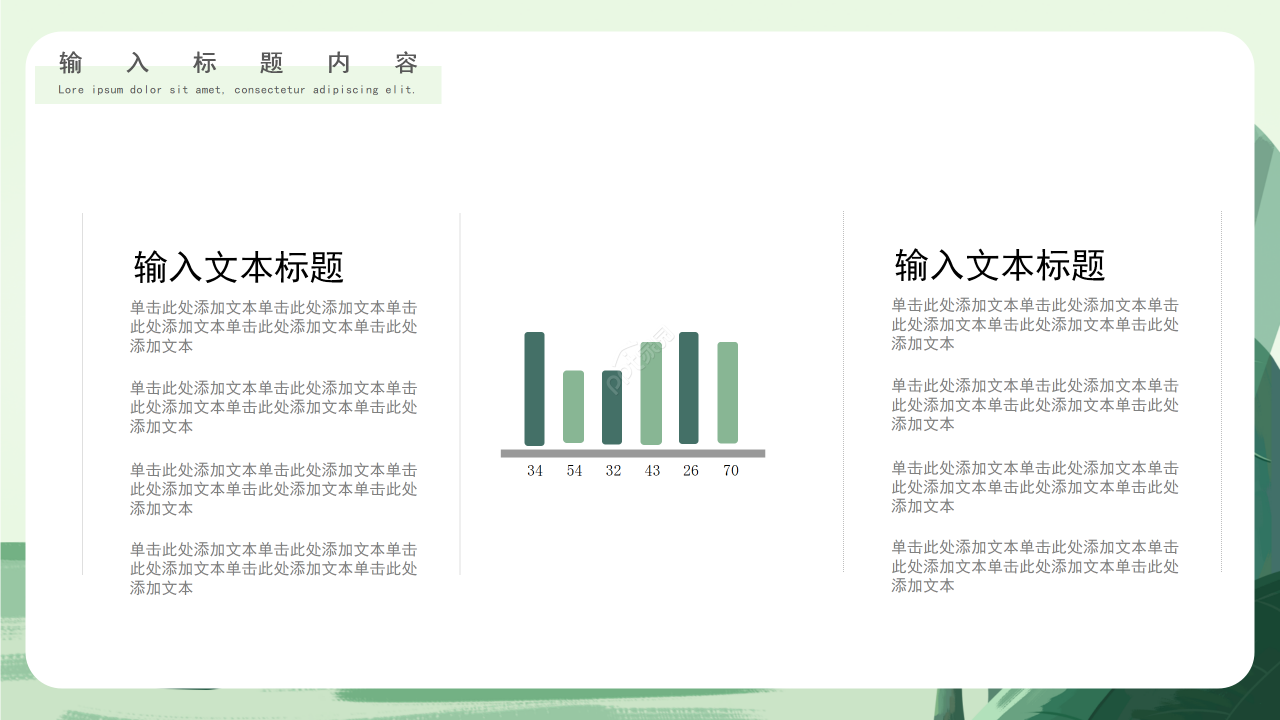Select the tallest dark green bar labeled 34
Image resolution: width=1280 pixels, height=720 pixels.
(x=534, y=390)
